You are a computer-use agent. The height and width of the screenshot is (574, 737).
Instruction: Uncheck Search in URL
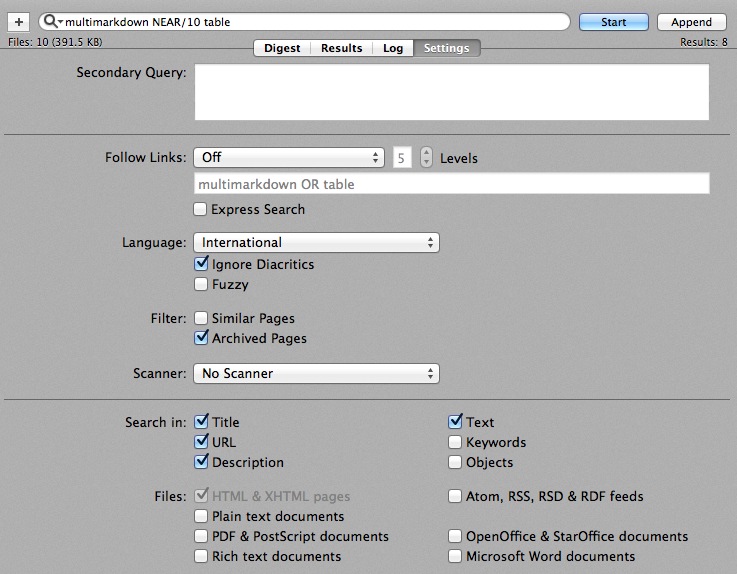pos(201,441)
